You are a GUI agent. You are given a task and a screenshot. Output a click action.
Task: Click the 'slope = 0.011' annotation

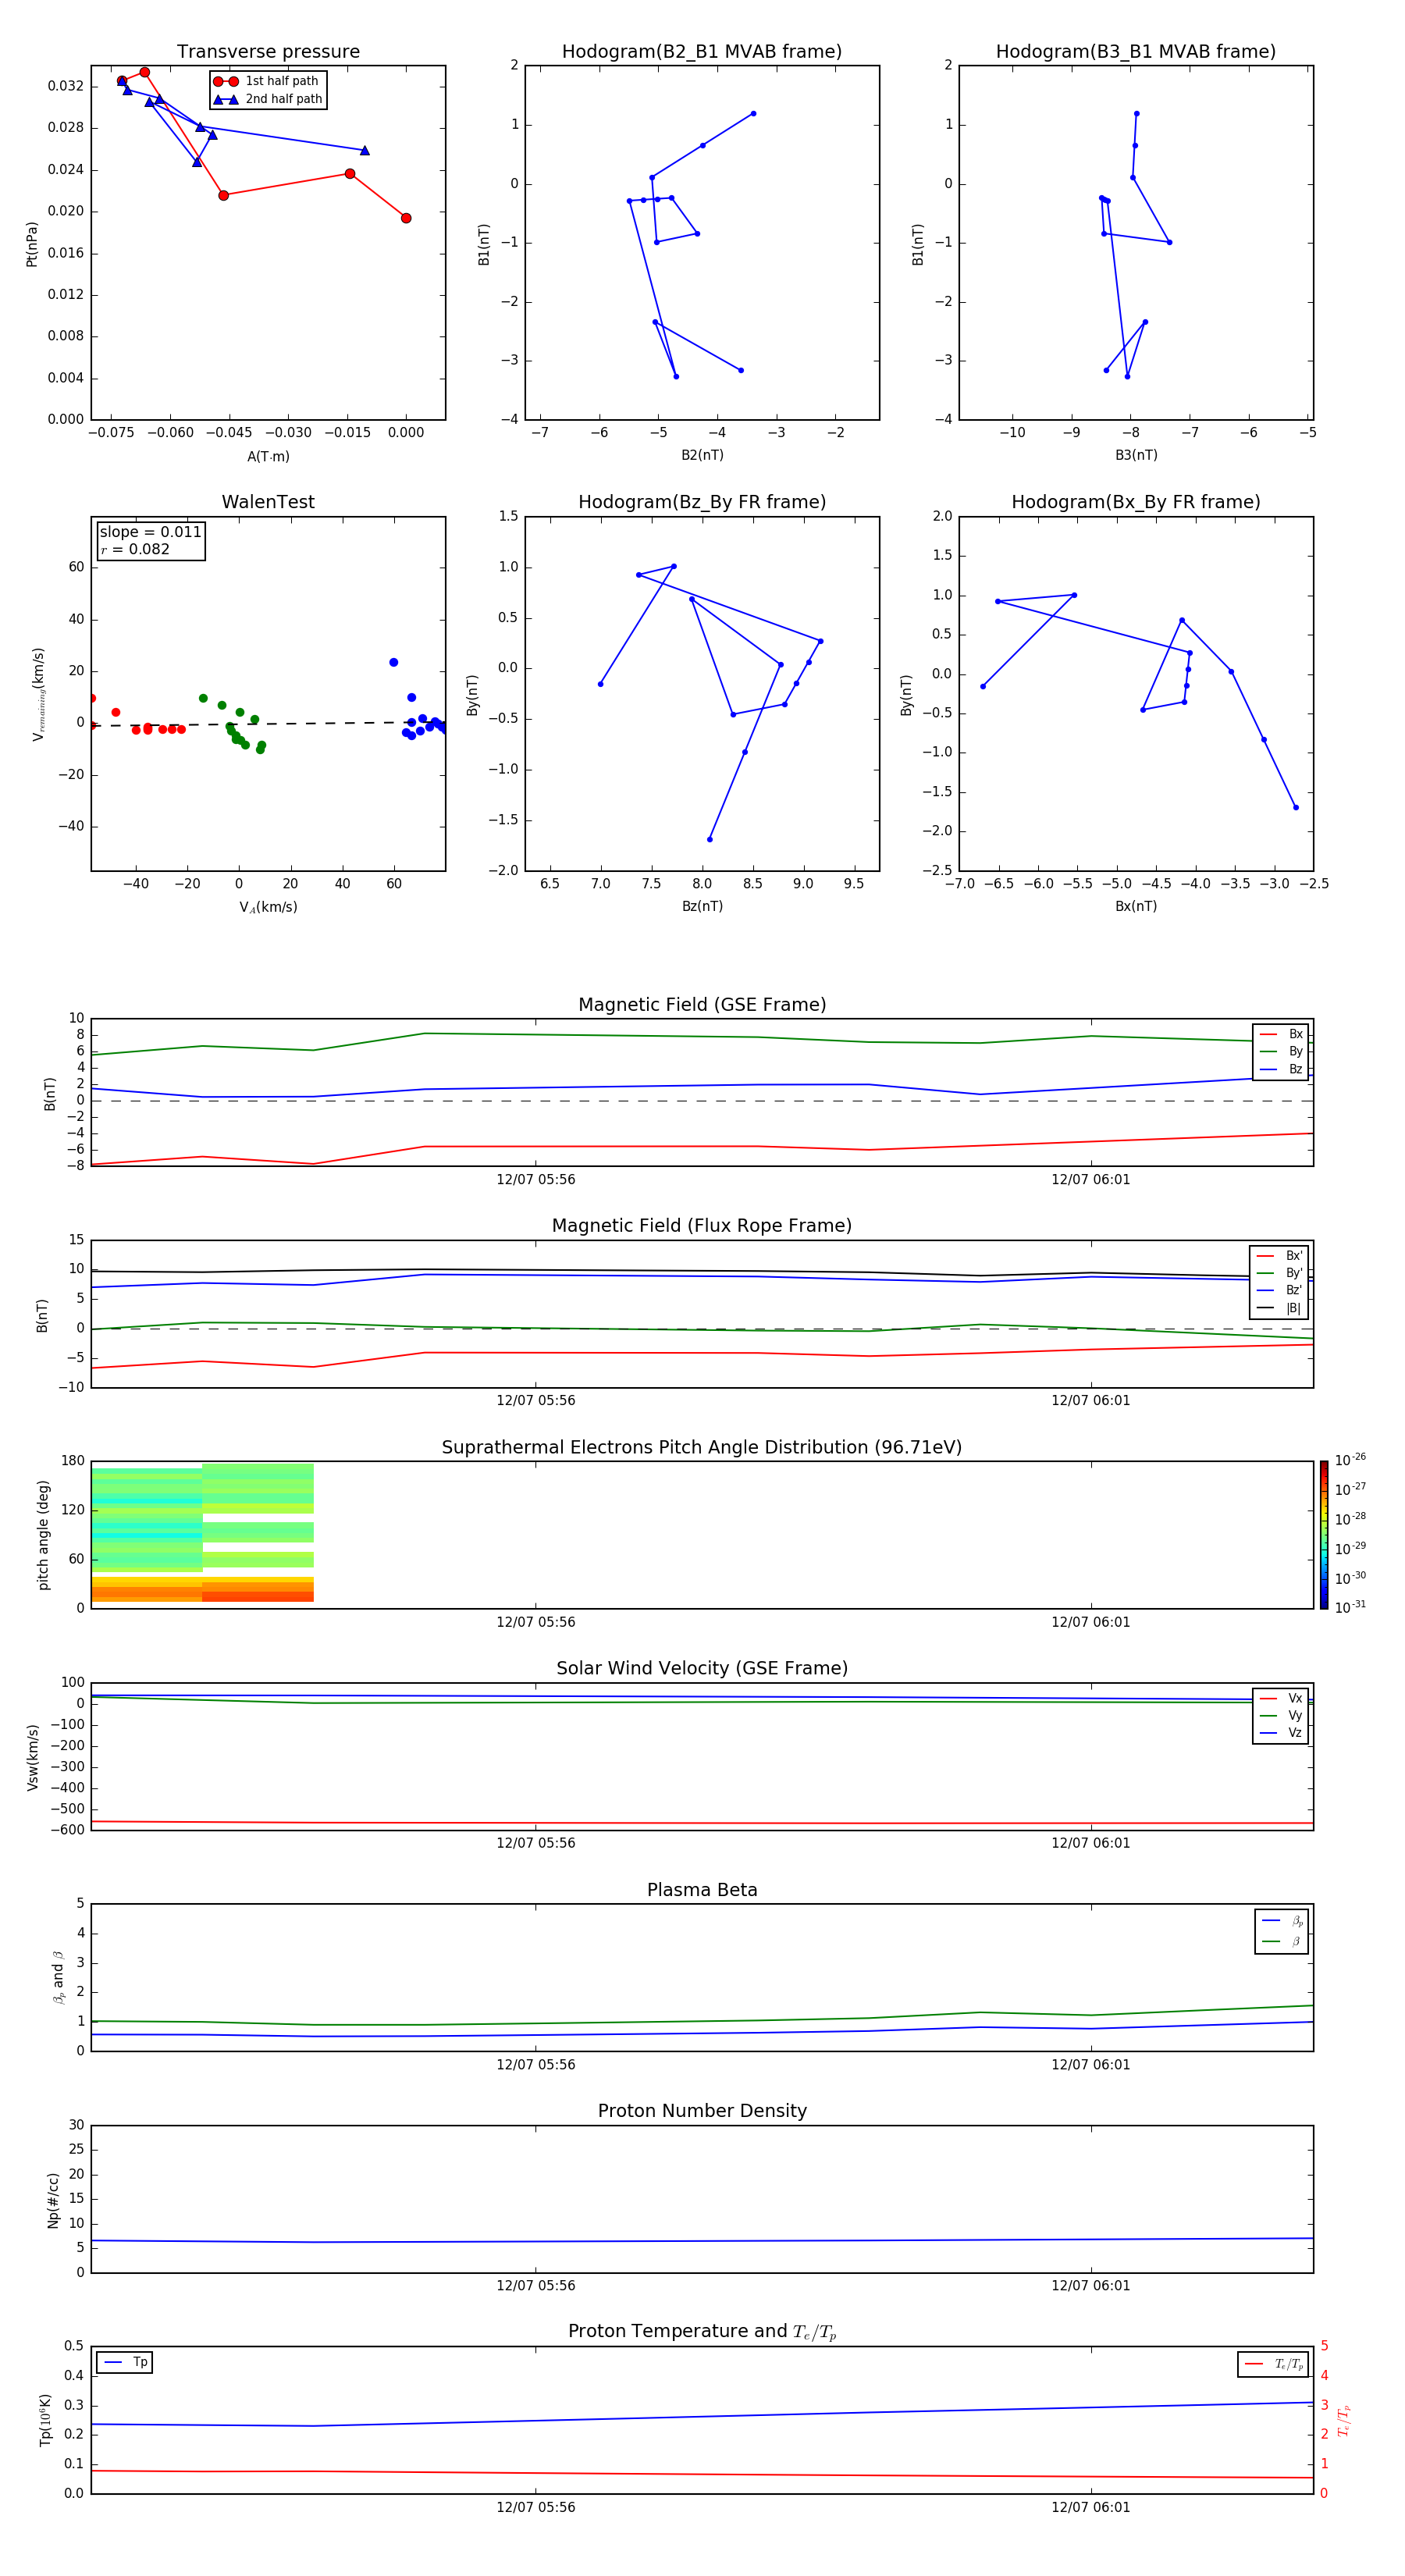point(150,532)
